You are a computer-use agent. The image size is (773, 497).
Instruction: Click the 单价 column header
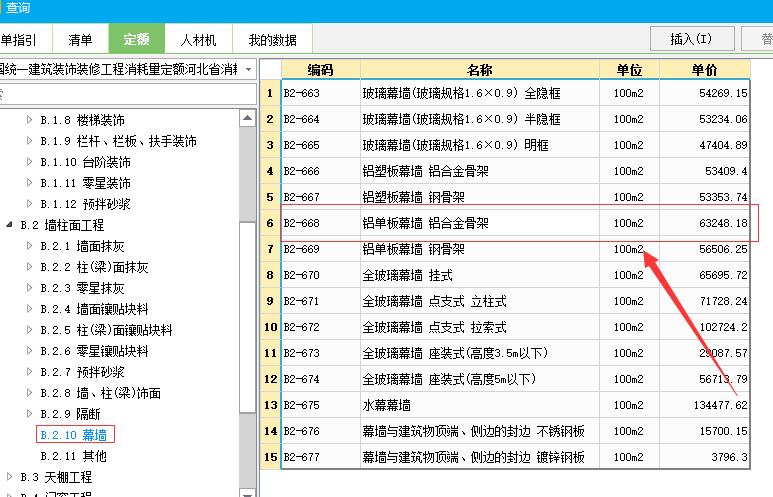click(x=704, y=70)
